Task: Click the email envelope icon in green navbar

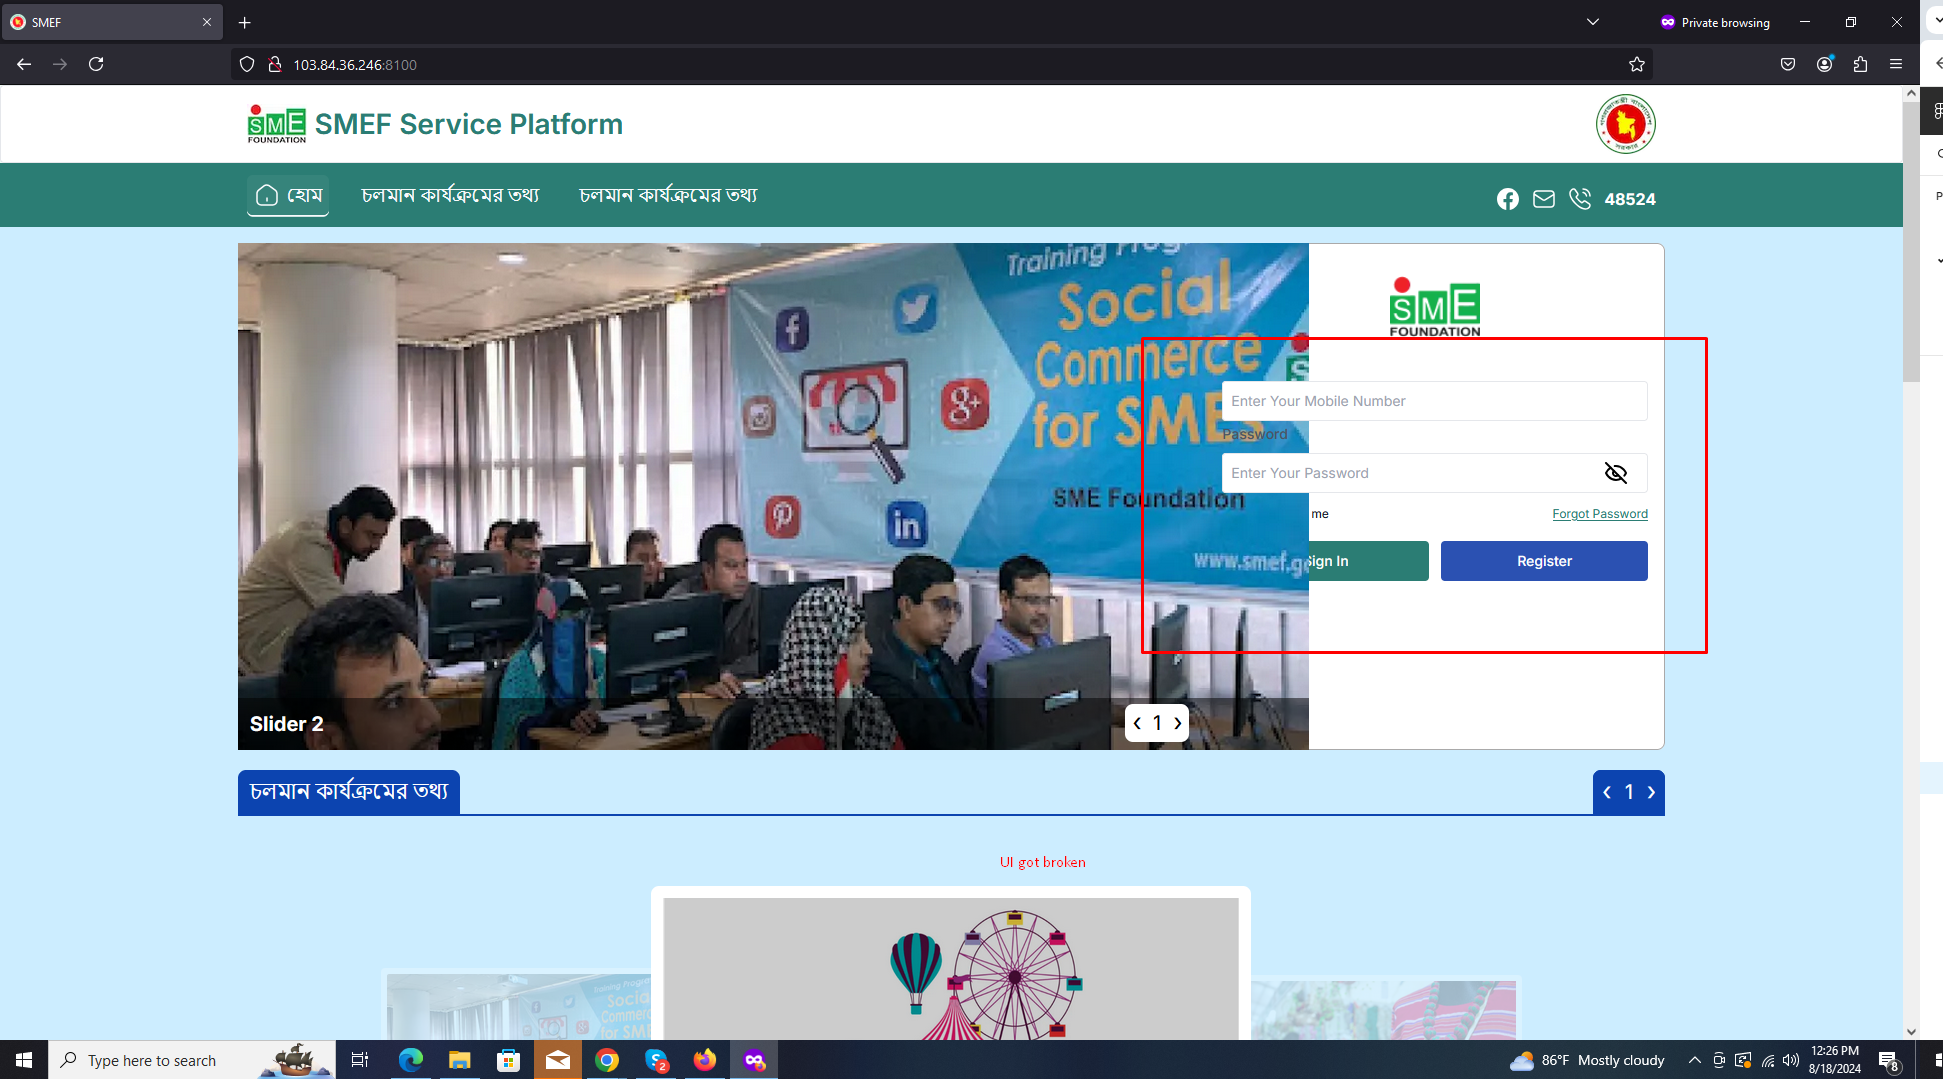Action: click(x=1543, y=199)
